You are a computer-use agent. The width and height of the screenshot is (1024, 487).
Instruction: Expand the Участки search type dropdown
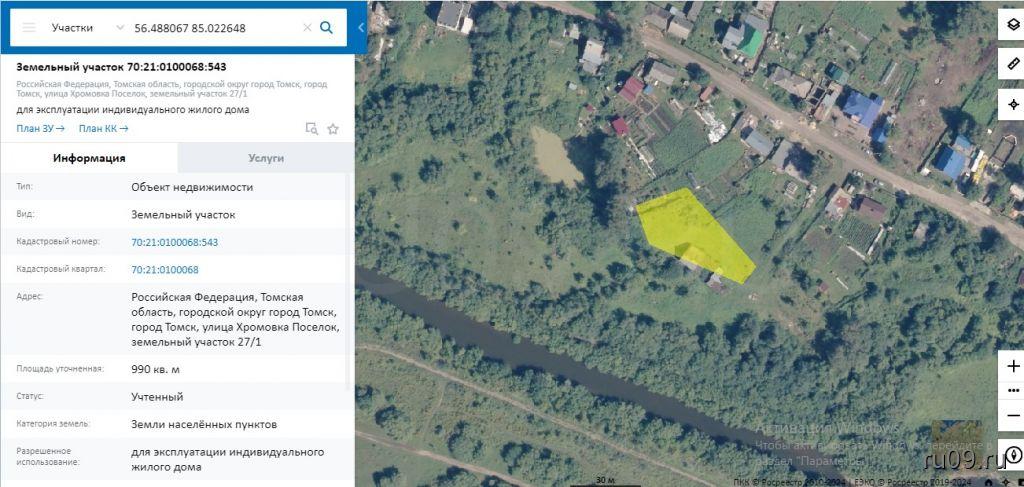[120, 28]
